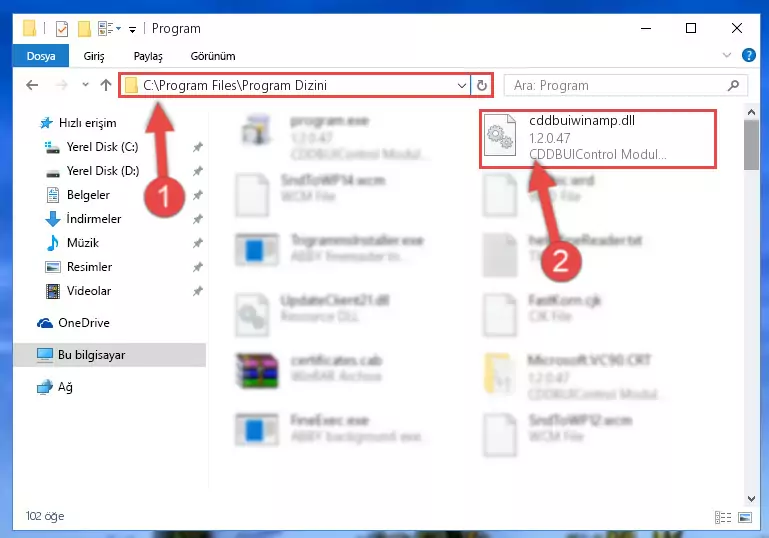Open Customize Quick Access Toolbar dropdown
Viewport: 769px width, 538px height.
(132, 30)
